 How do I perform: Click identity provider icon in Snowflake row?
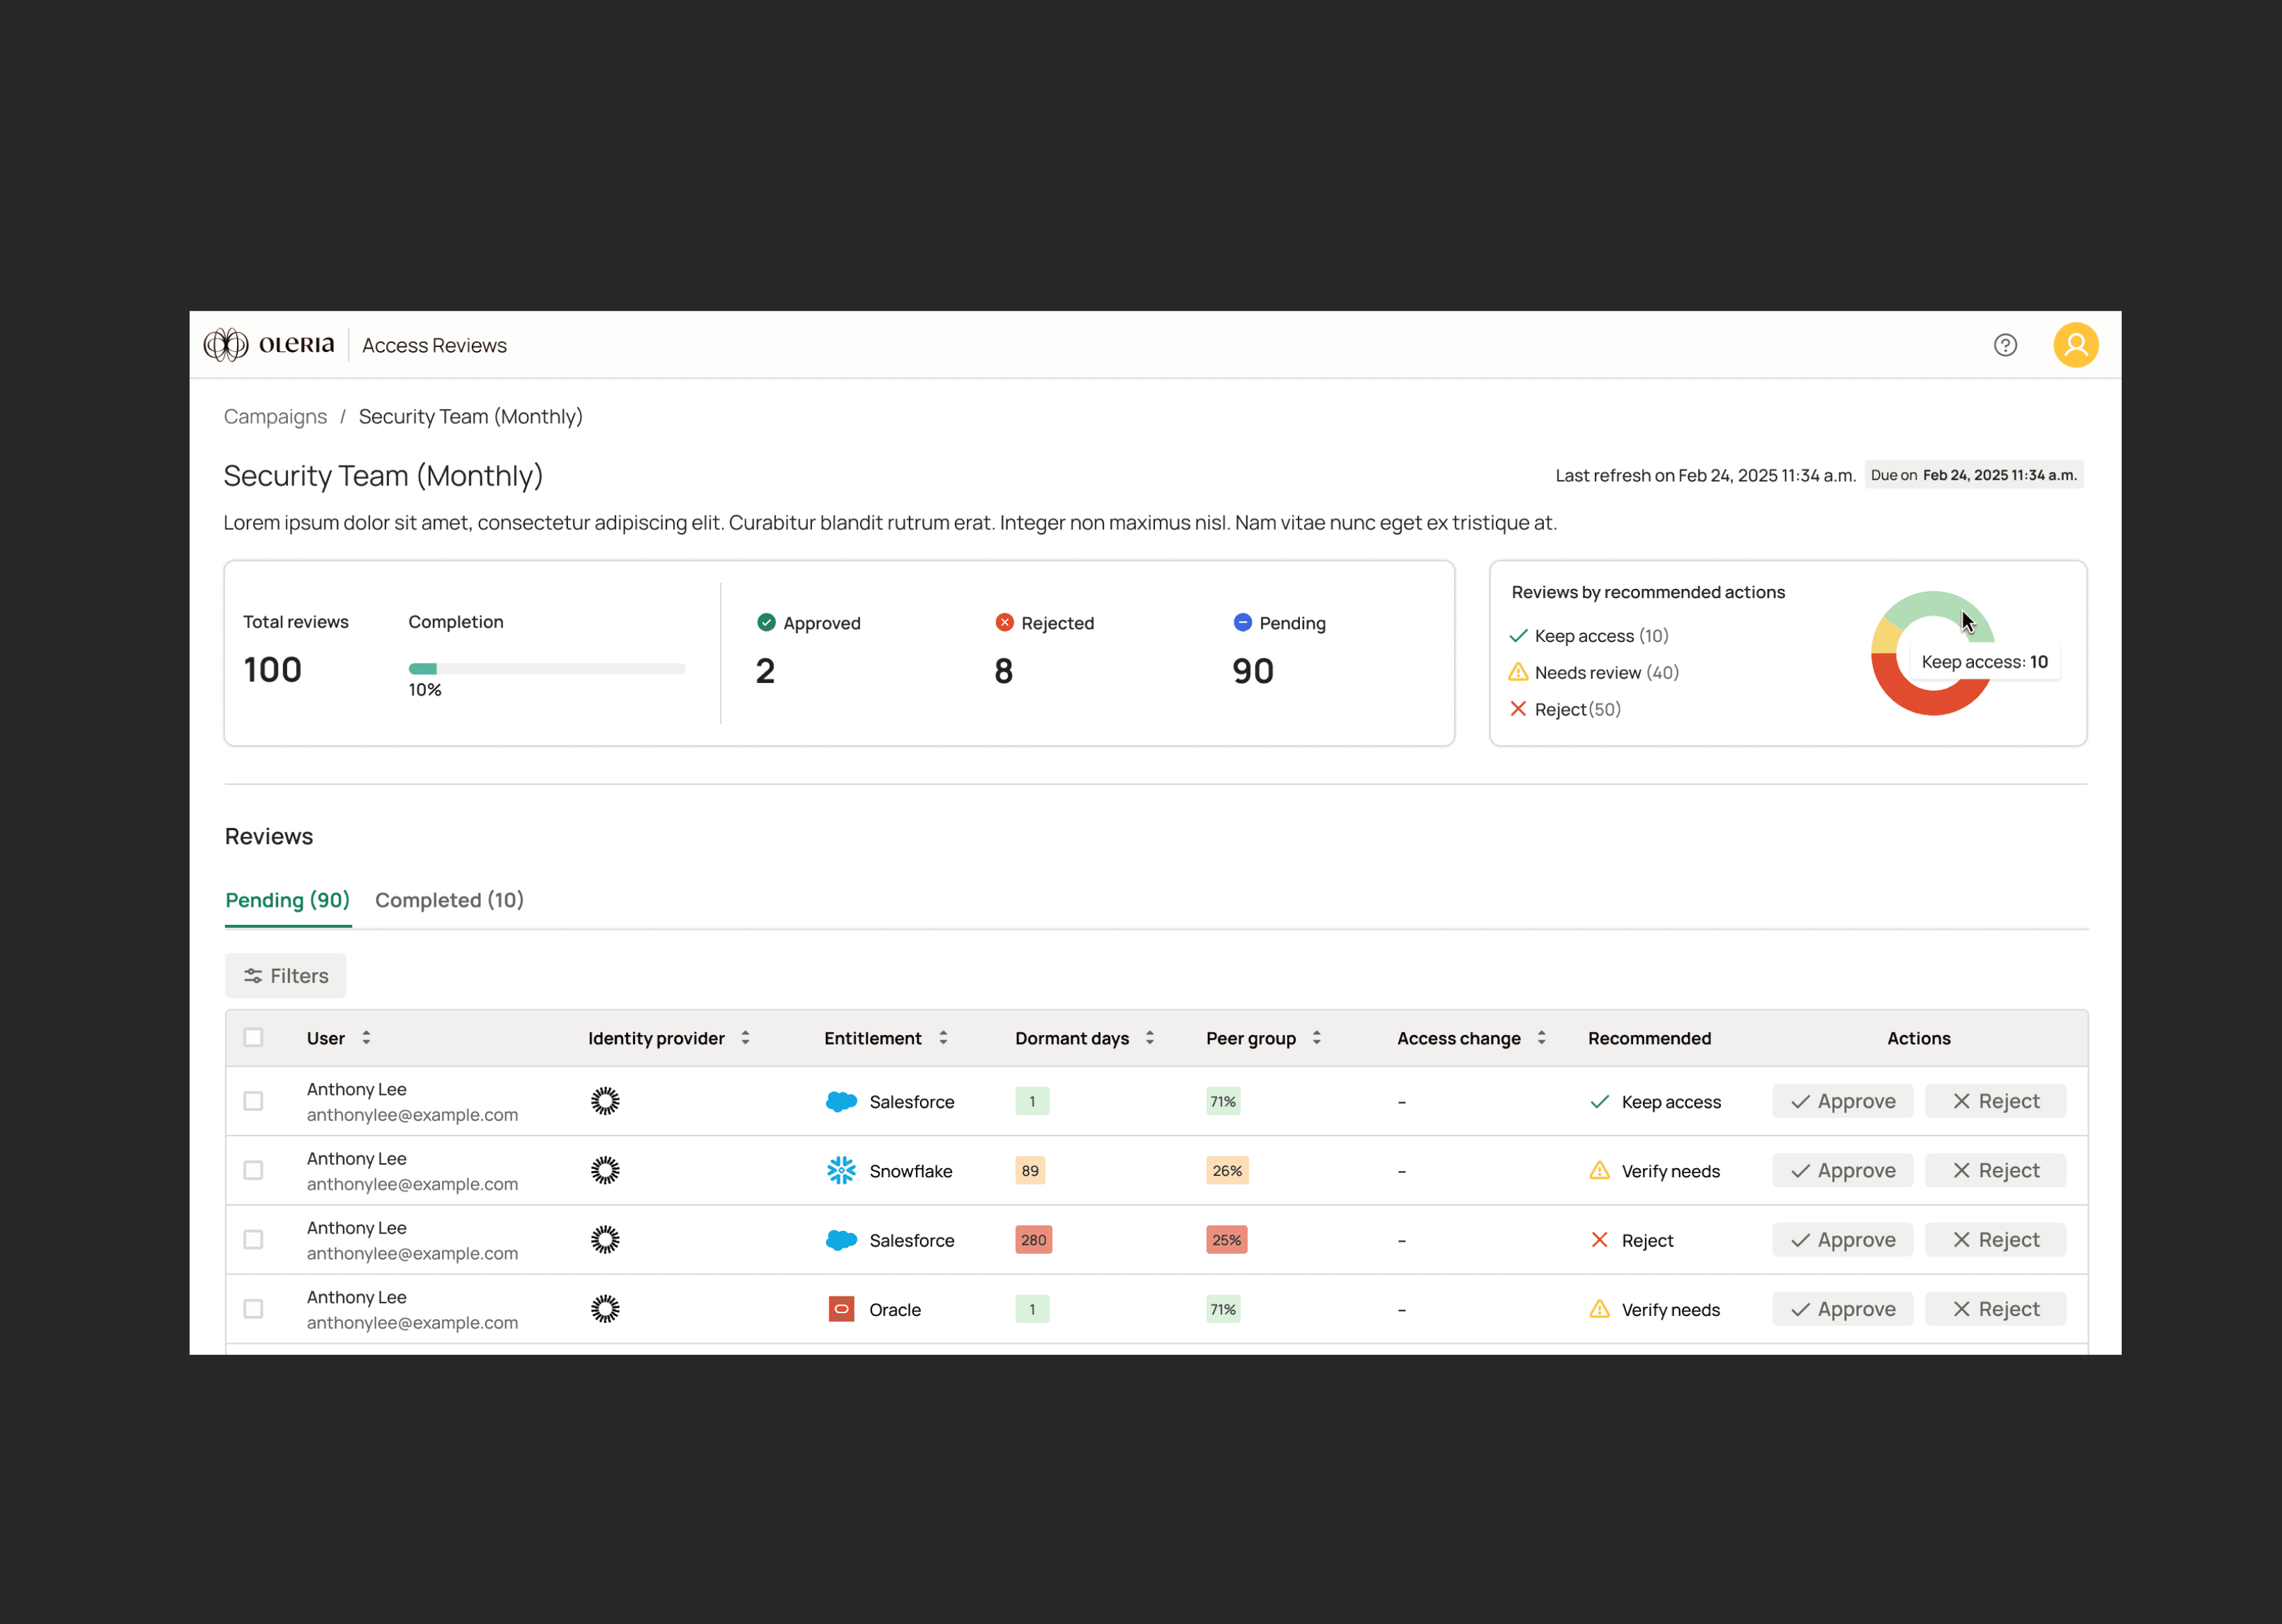click(x=605, y=1170)
